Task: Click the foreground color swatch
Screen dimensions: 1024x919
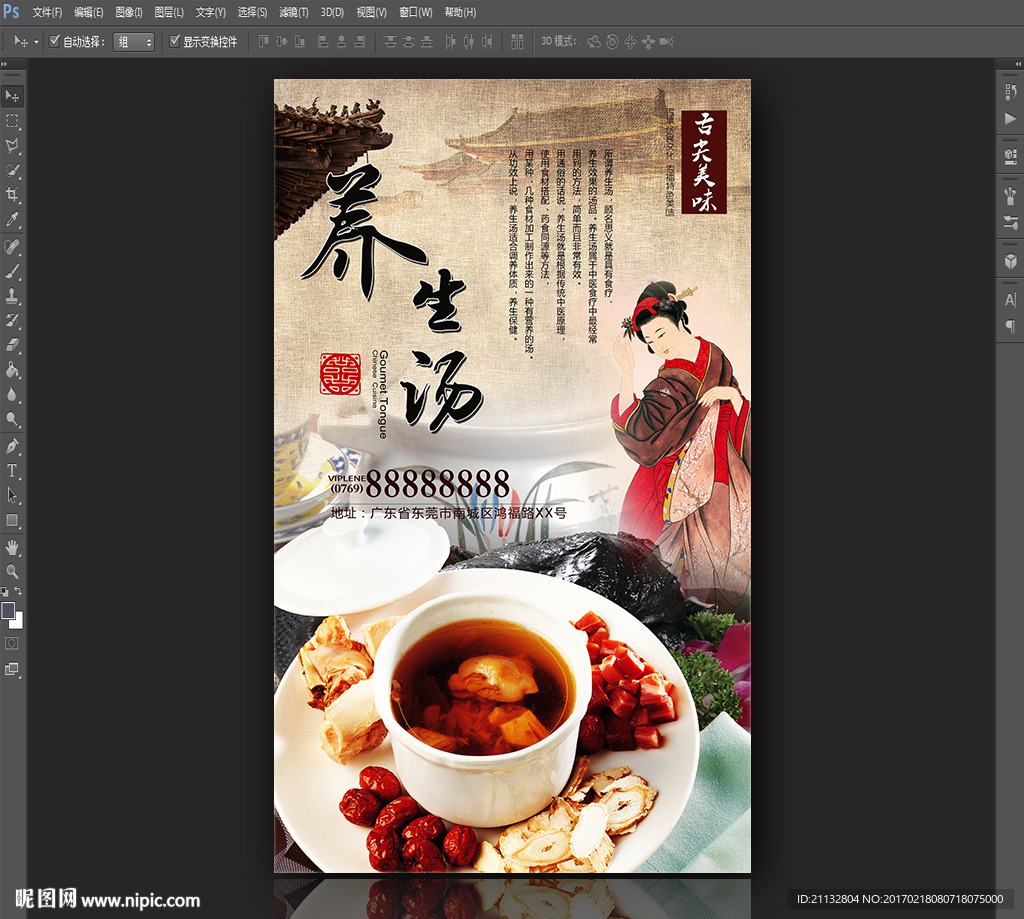Action: [8, 610]
